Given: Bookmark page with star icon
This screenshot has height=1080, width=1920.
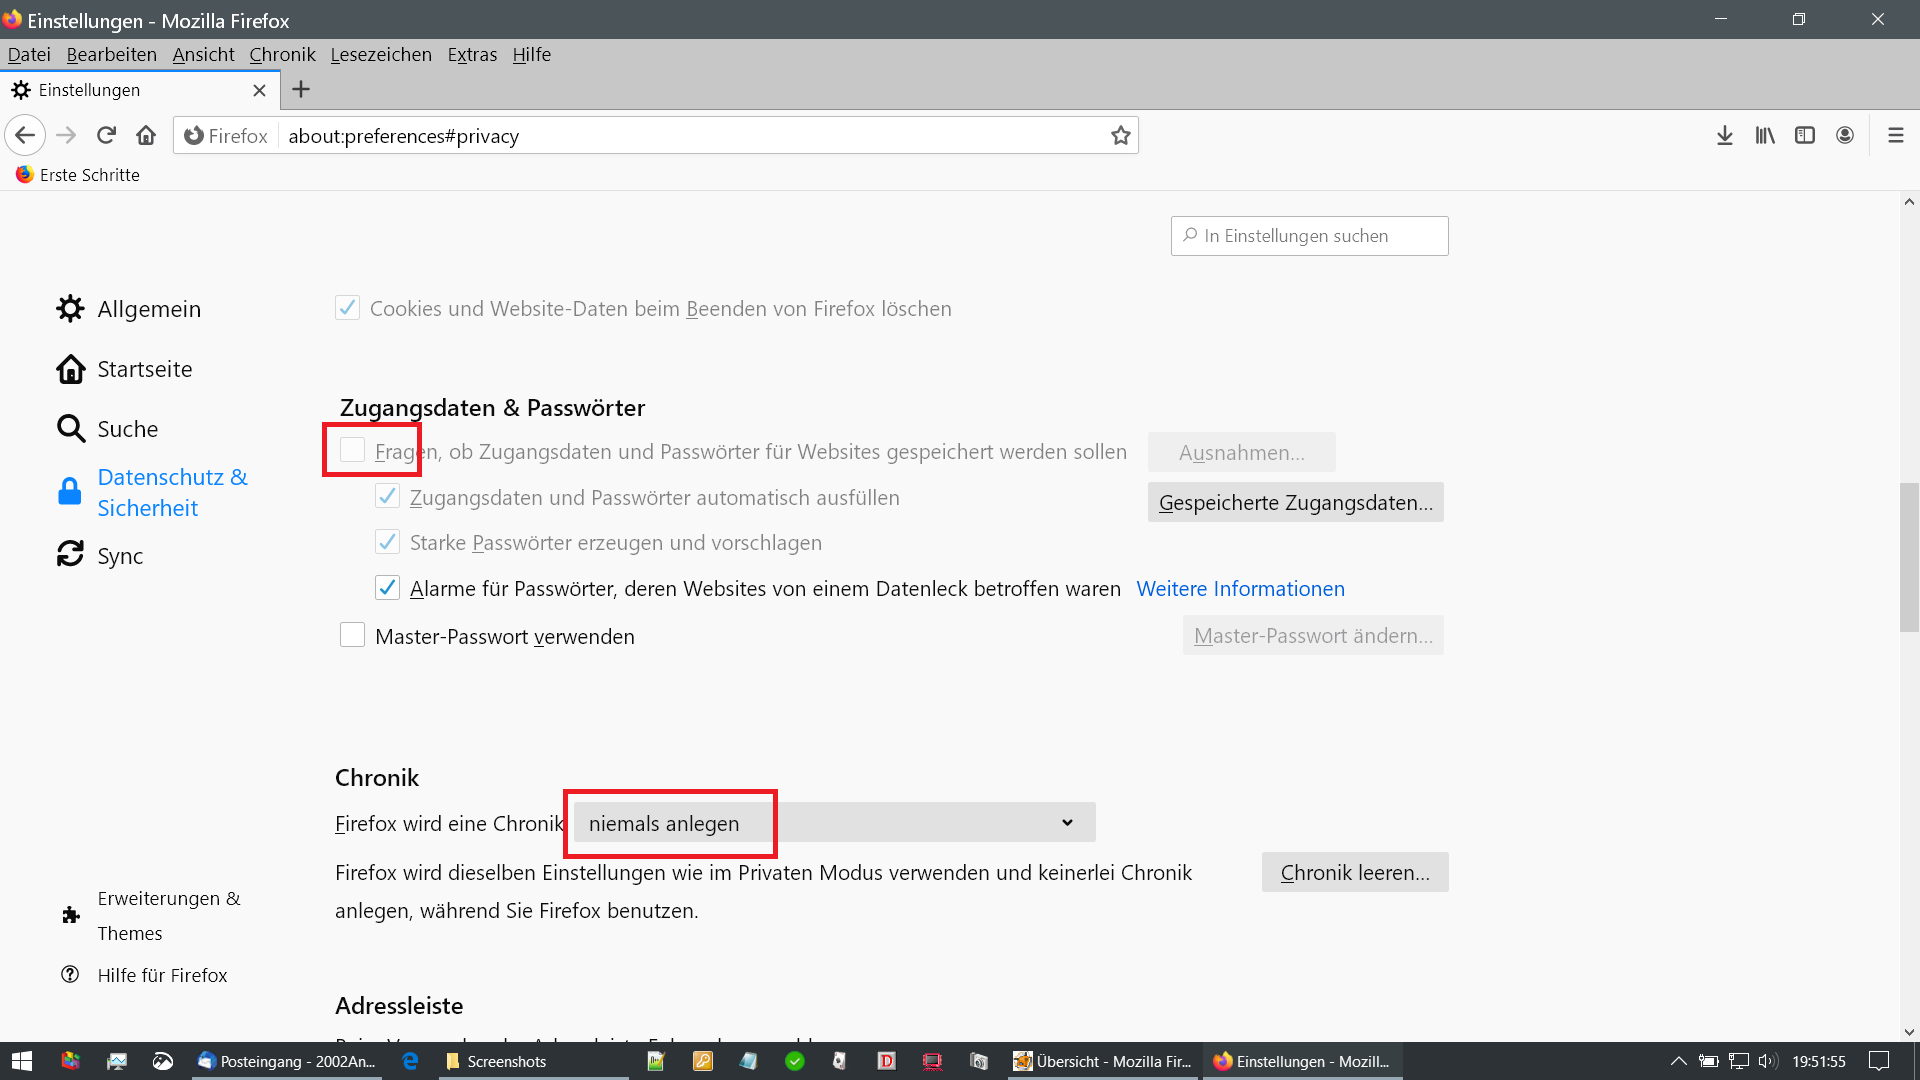Looking at the screenshot, I should coord(1120,135).
